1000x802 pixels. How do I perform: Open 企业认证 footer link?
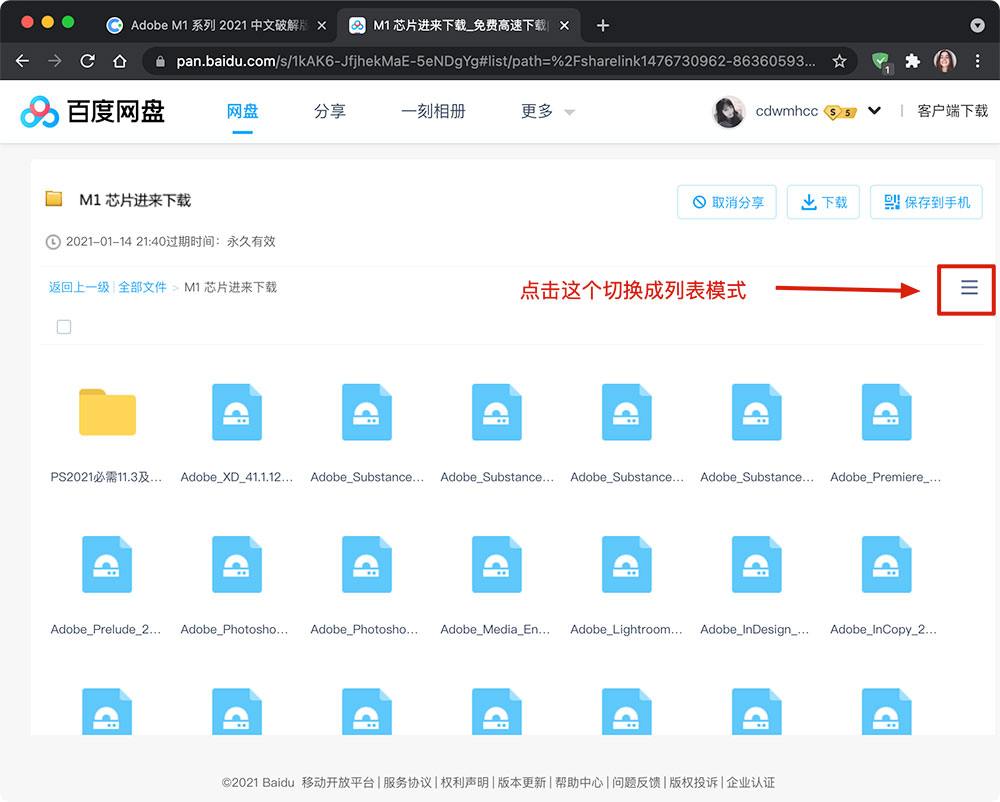click(751, 782)
